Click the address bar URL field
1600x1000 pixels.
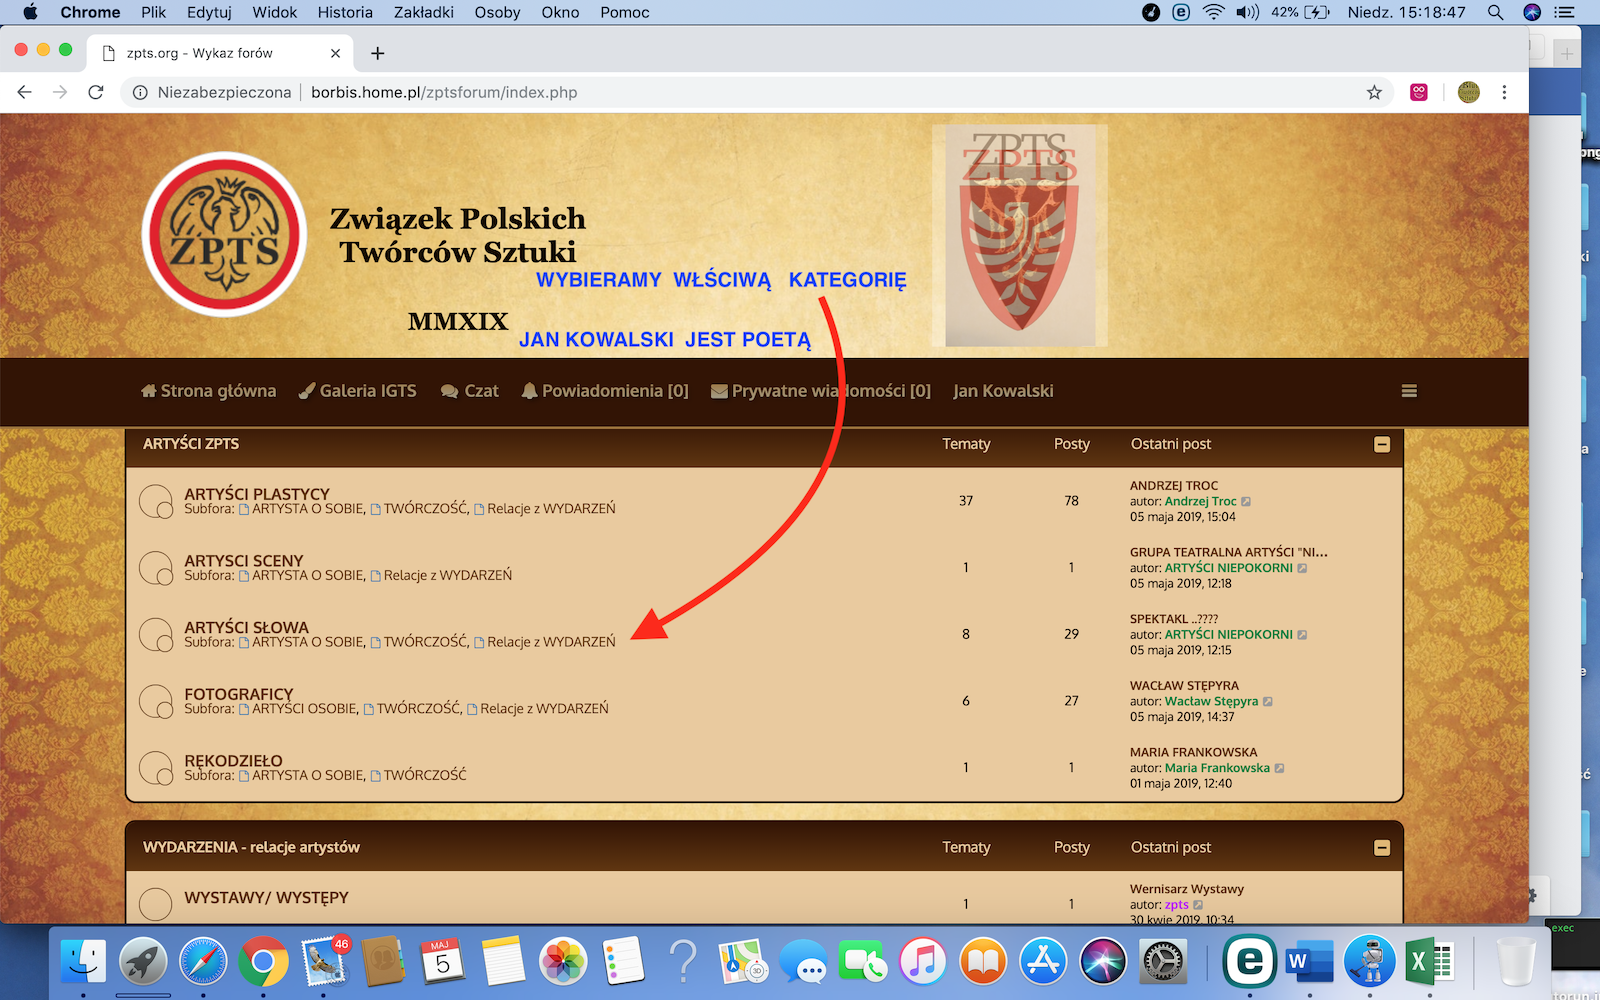pyautogui.click(x=600, y=92)
